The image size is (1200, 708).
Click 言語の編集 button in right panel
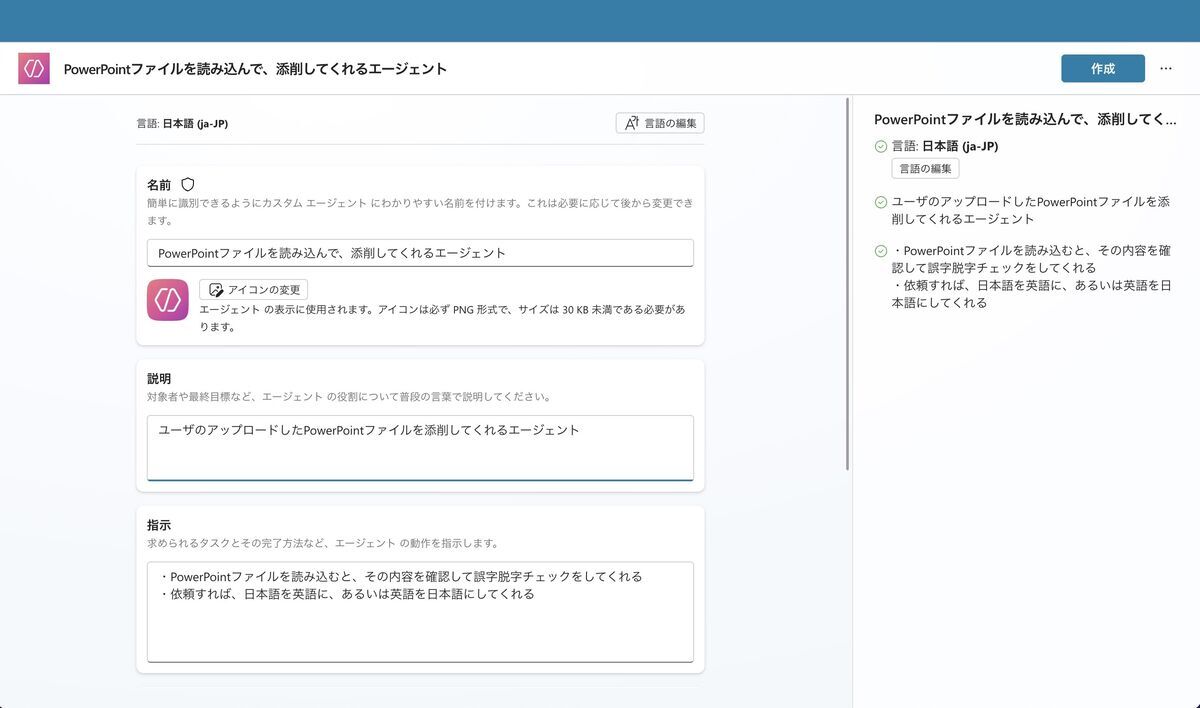[925, 169]
